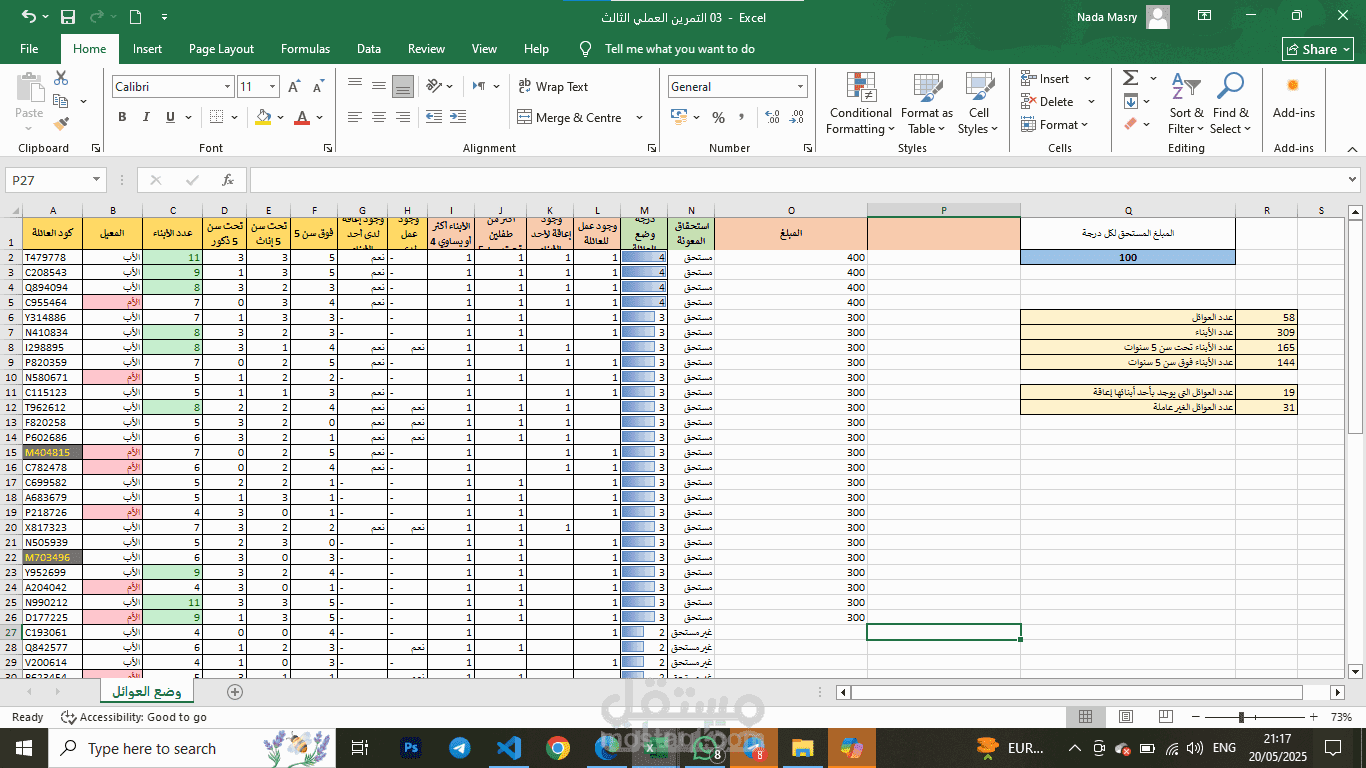The height and width of the screenshot is (768, 1366).
Task: Click the Save icon in the title bar
Action: point(68,17)
